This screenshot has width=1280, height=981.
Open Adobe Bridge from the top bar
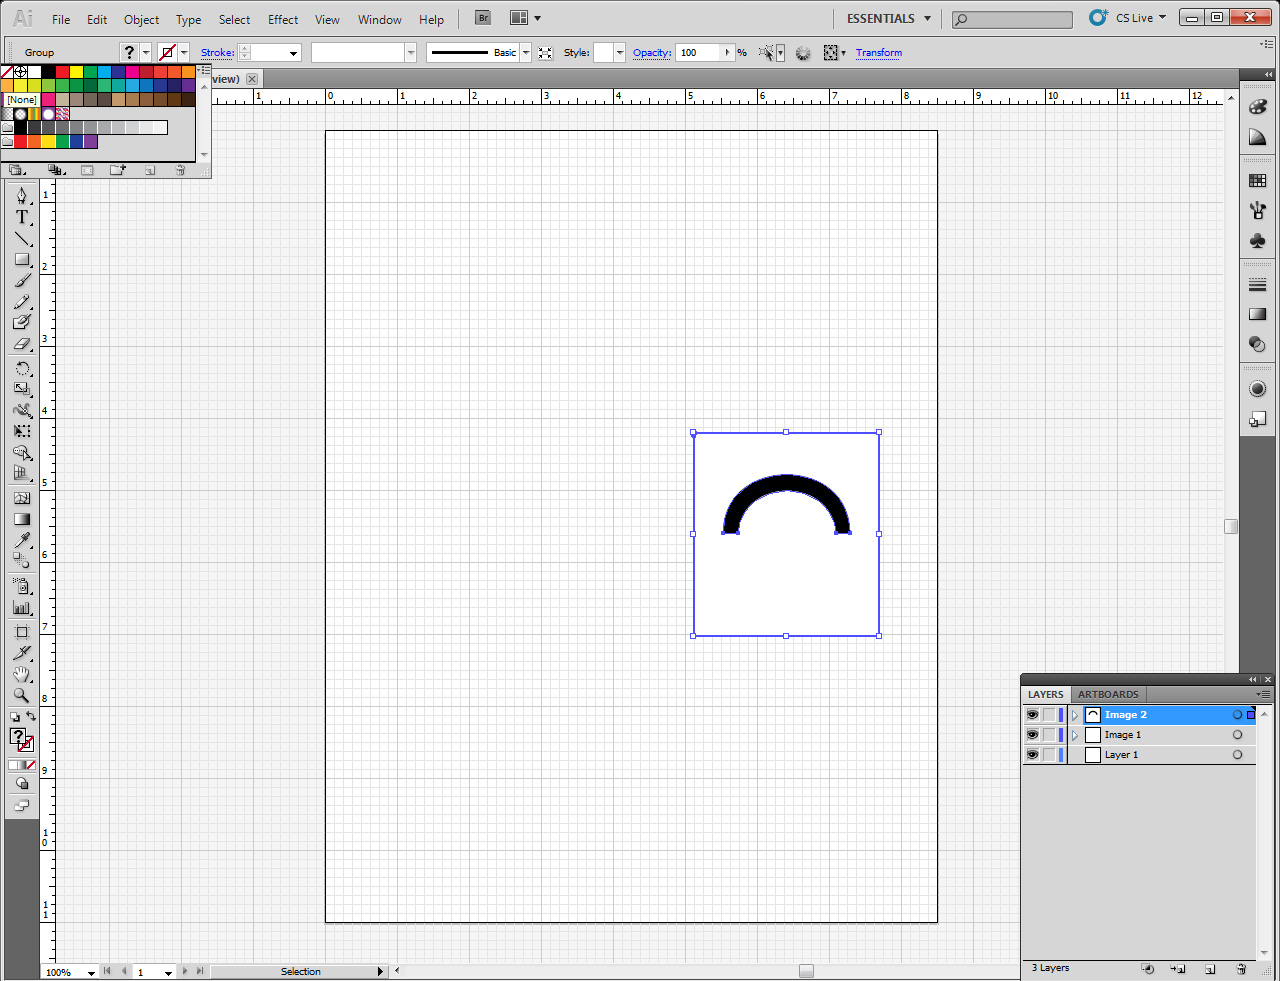tap(483, 18)
